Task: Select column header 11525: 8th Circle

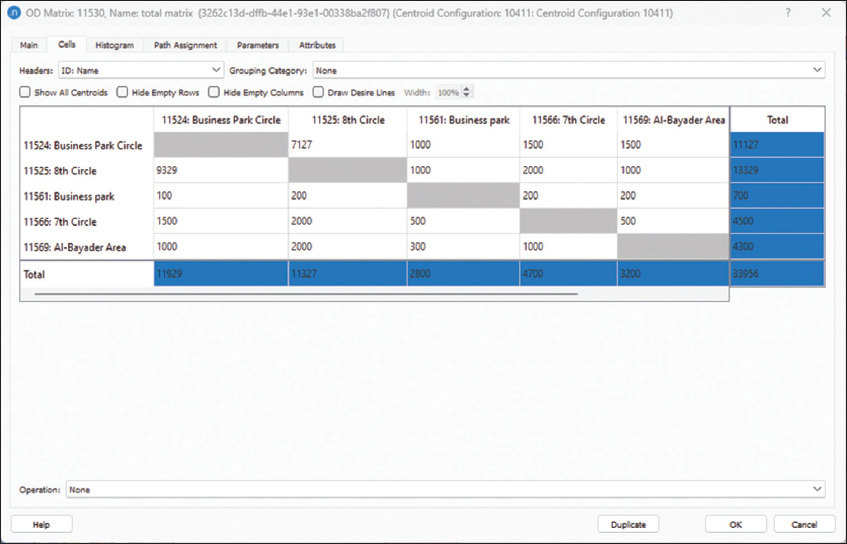Action: [x=348, y=120]
